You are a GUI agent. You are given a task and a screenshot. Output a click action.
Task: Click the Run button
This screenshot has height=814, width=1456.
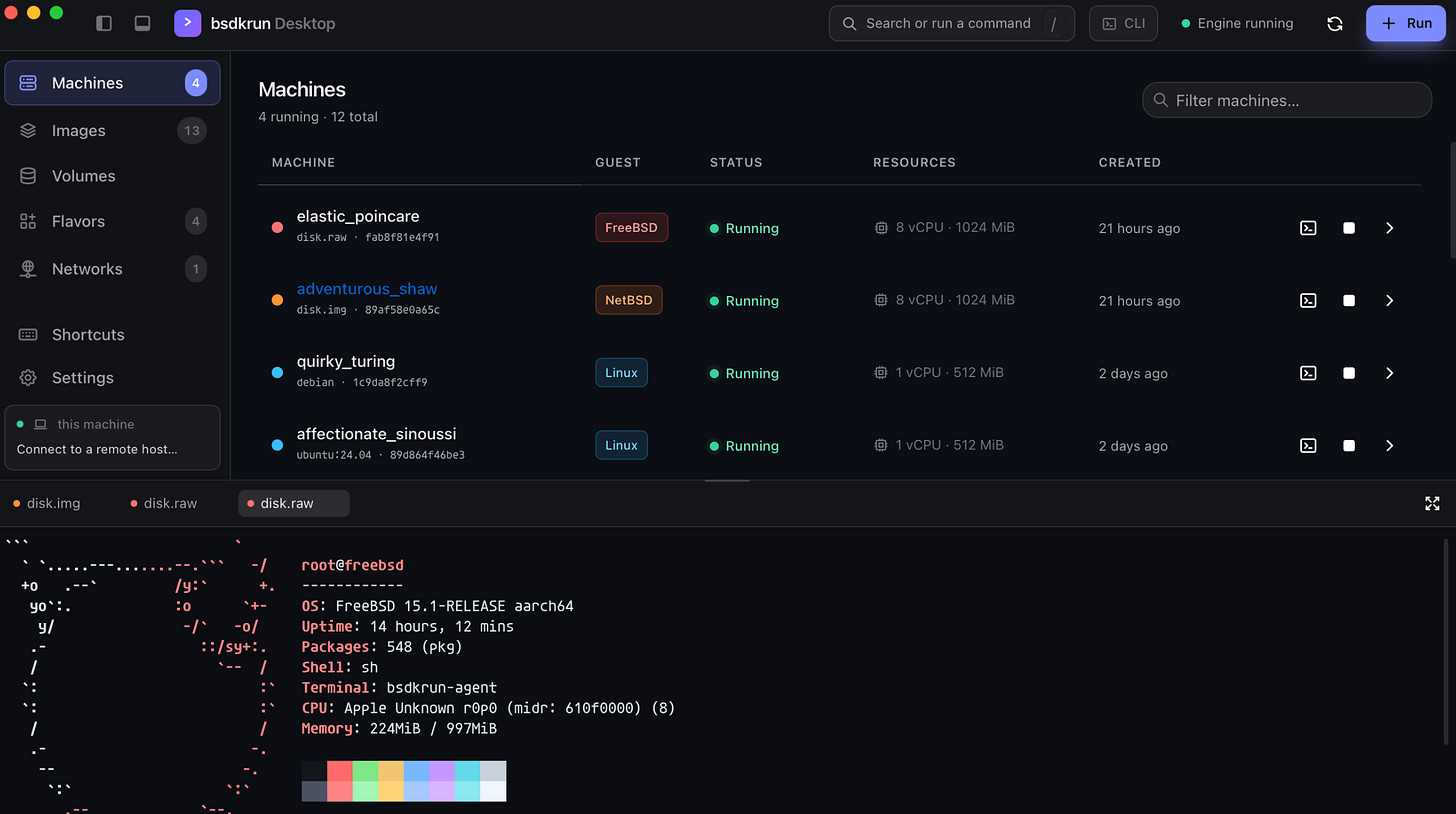click(1406, 23)
